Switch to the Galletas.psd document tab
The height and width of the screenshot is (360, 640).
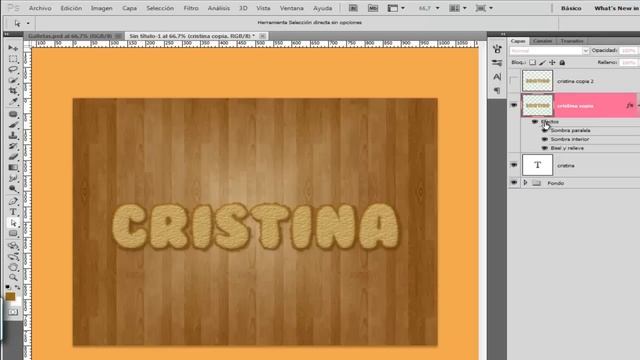click(74, 36)
